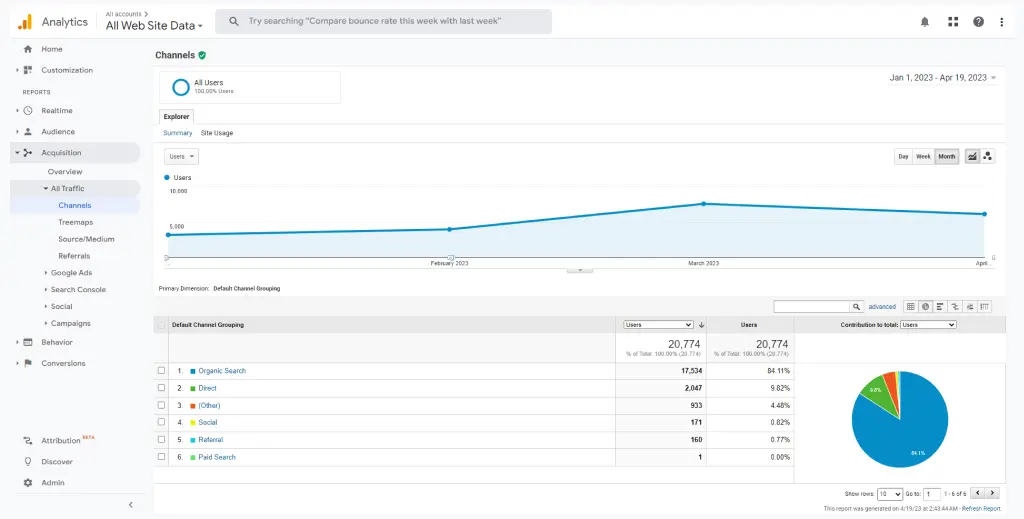Open the Admin gear in sidebar
1024x519 pixels.
[x=28, y=483]
